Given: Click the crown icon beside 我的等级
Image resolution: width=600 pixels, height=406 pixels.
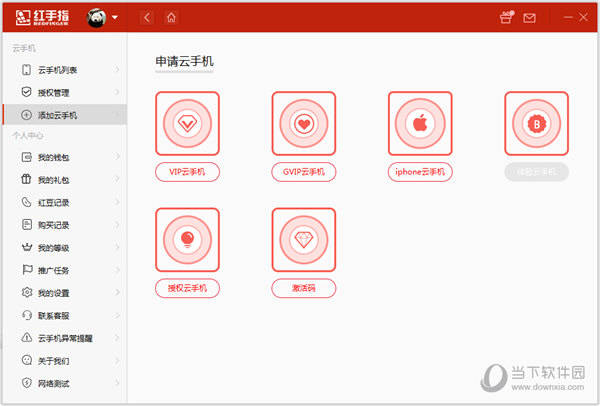Looking at the screenshot, I should tap(26, 247).
